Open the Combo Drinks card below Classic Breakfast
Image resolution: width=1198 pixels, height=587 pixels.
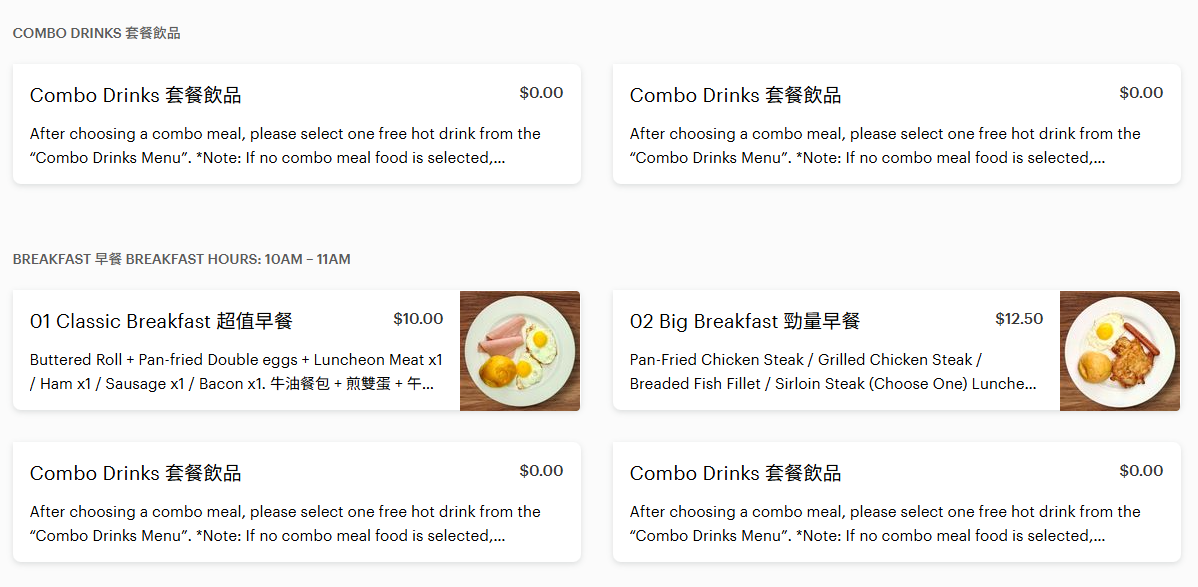pos(297,502)
